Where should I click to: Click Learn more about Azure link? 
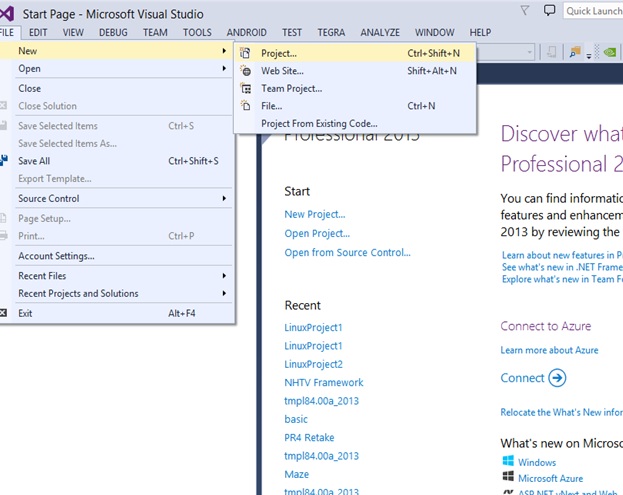pyautogui.click(x=549, y=350)
